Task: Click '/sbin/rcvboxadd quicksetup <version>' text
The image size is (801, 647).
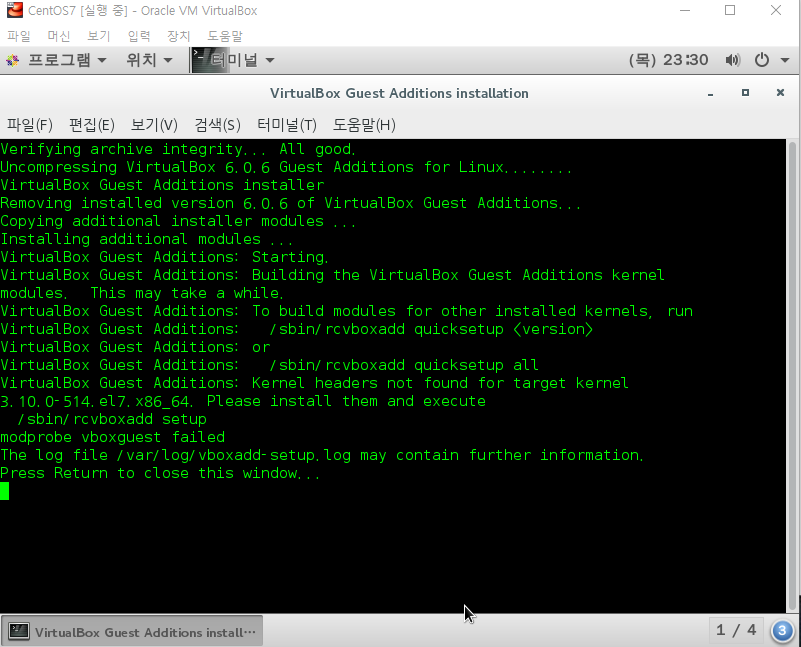Action: click(431, 329)
